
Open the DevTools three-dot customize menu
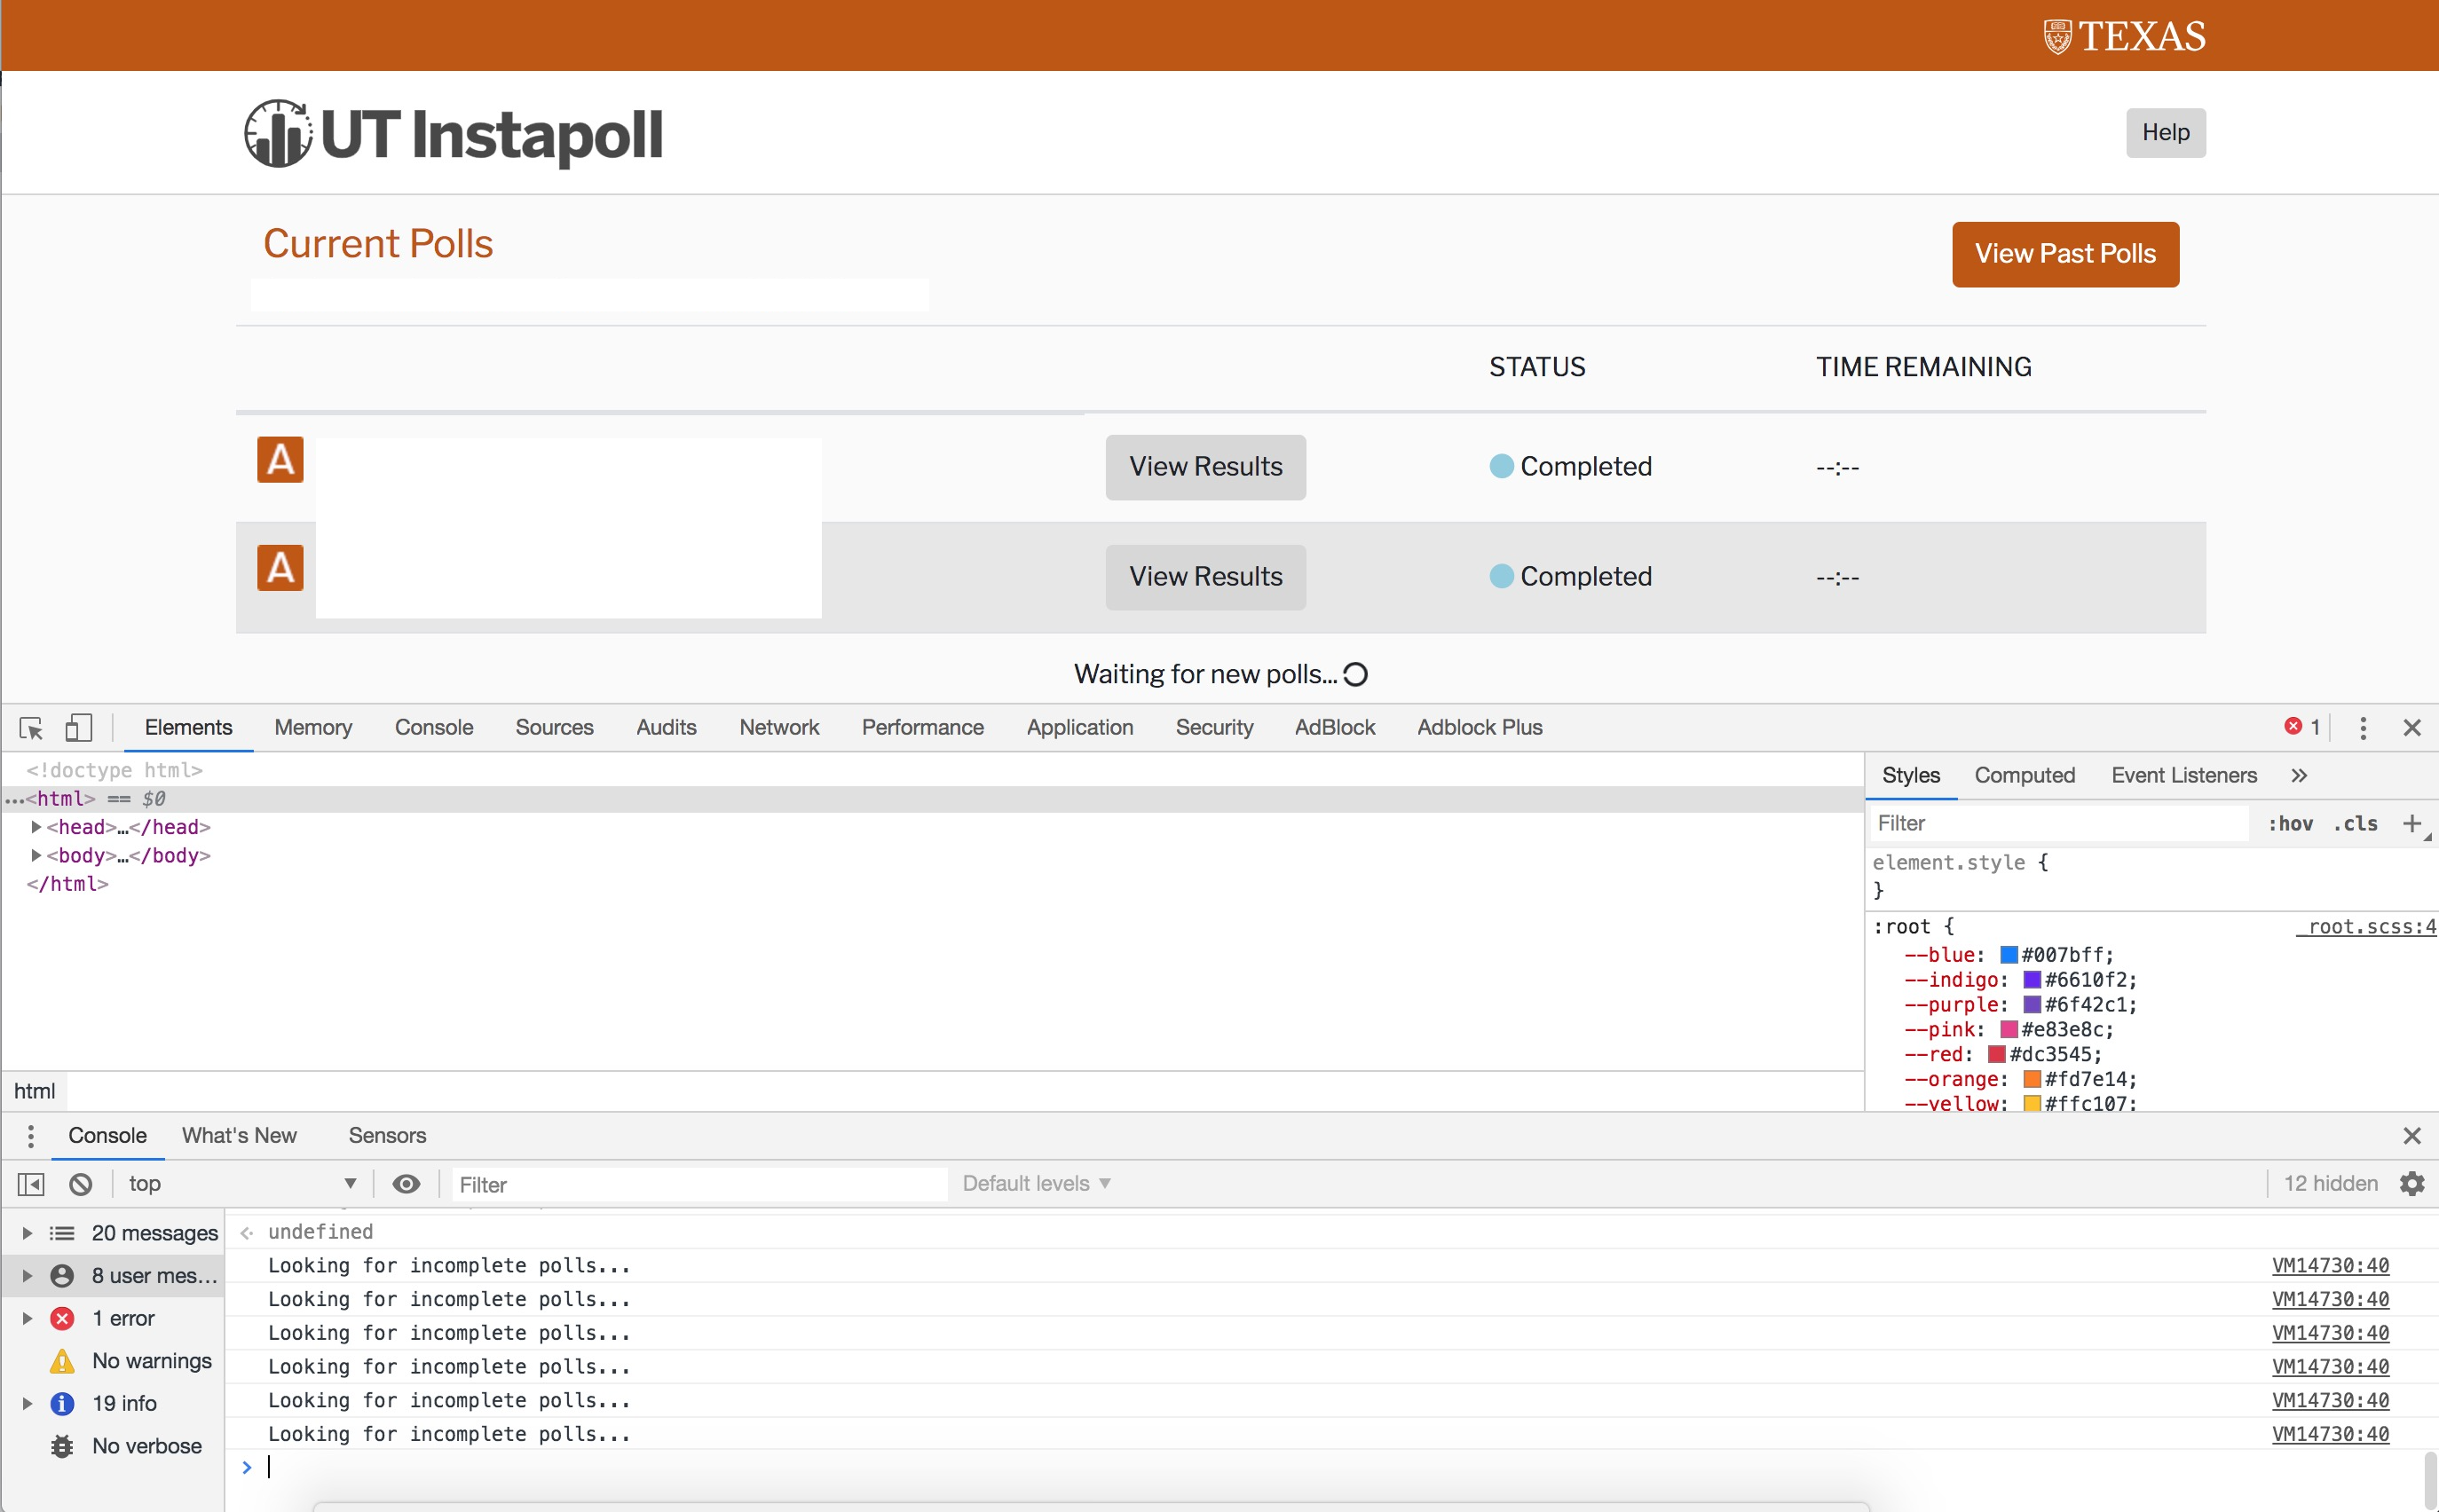click(2363, 728)
